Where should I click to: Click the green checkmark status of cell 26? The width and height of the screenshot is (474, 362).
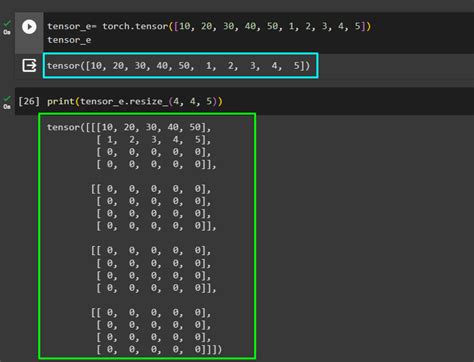tap(7, 98)
